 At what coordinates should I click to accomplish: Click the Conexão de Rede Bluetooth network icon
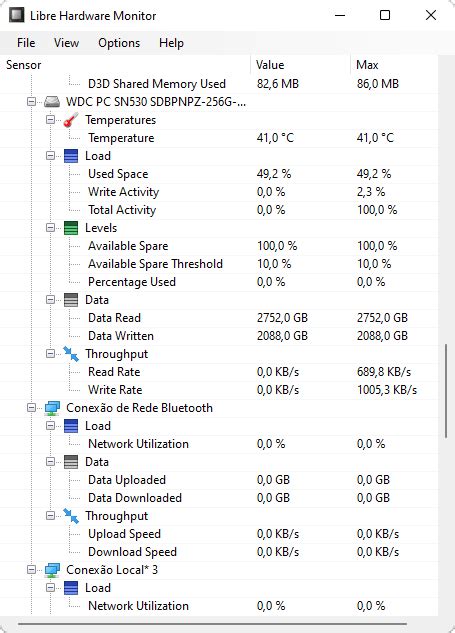tap(52, 408)
